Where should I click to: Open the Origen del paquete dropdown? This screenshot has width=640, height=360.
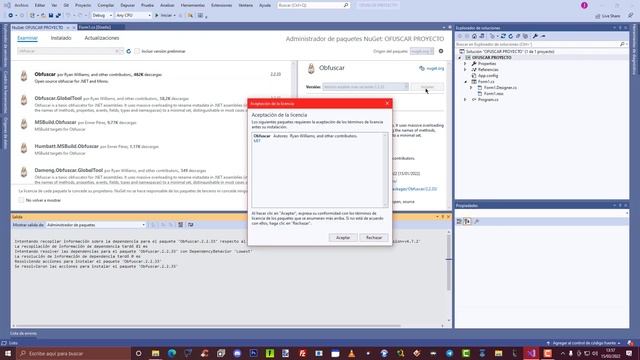[x=422, y=51]
